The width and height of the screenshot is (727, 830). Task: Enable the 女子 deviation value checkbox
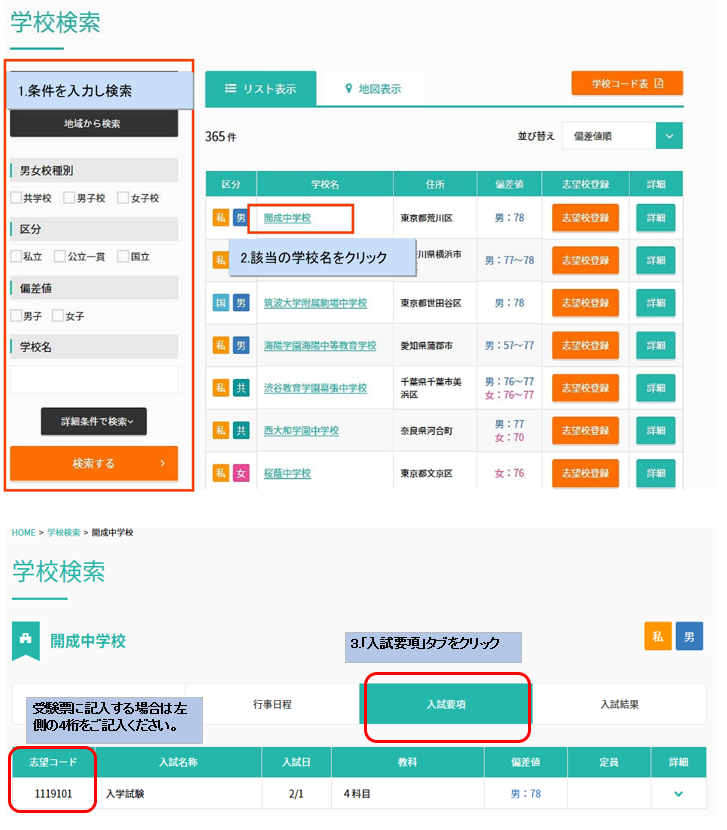click(x=58, y=316)
